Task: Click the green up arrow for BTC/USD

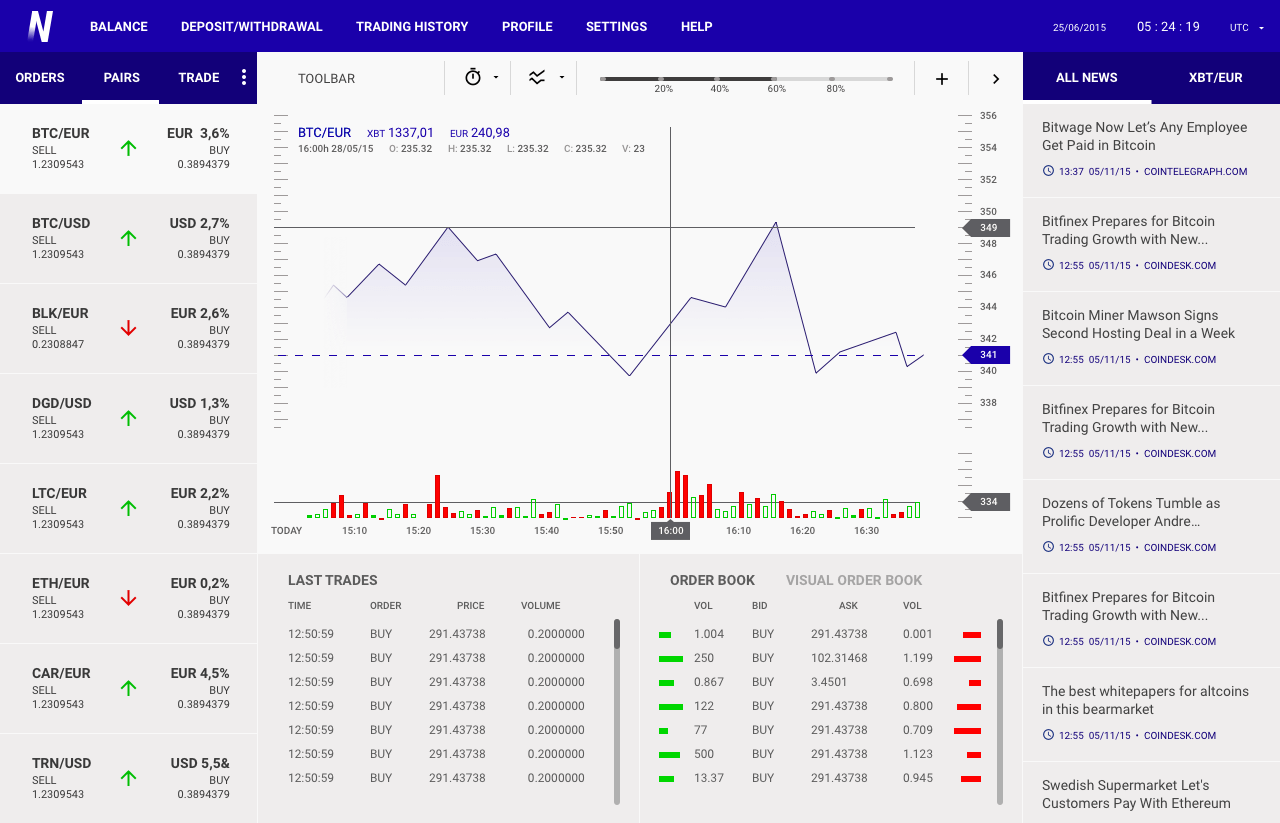Action: coord(128,238)
